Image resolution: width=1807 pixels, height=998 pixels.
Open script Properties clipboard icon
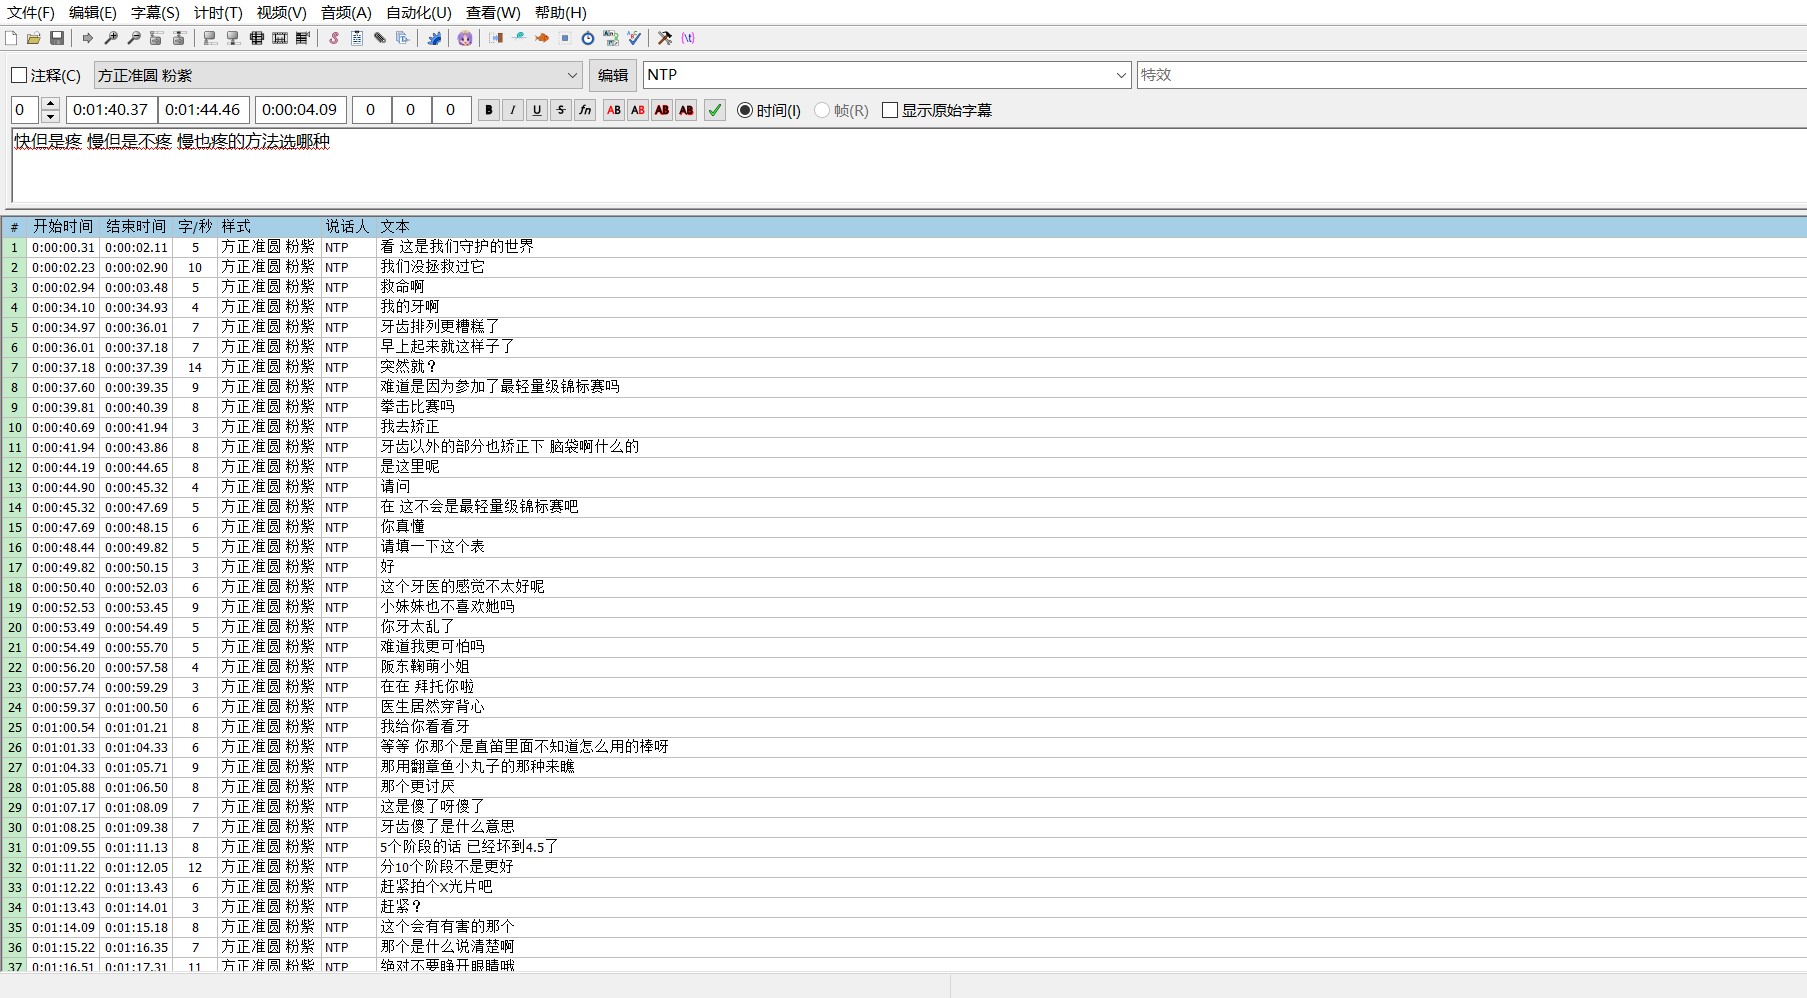pyautogui.click(x=357, y=38)
